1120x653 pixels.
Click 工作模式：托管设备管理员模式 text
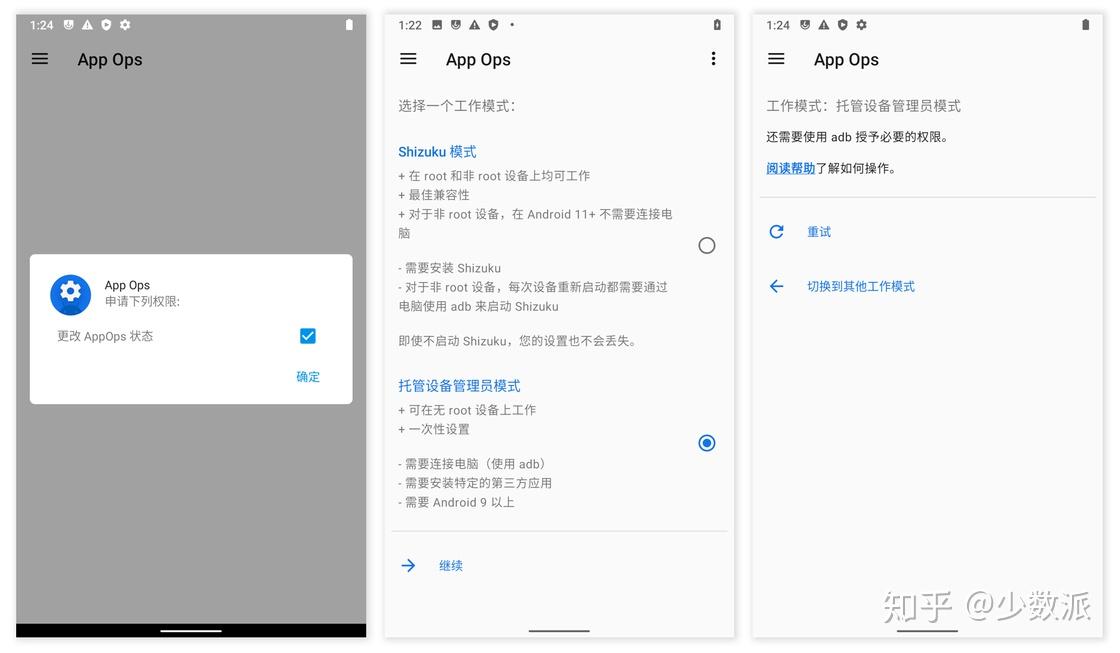click(x=863, y=106)
